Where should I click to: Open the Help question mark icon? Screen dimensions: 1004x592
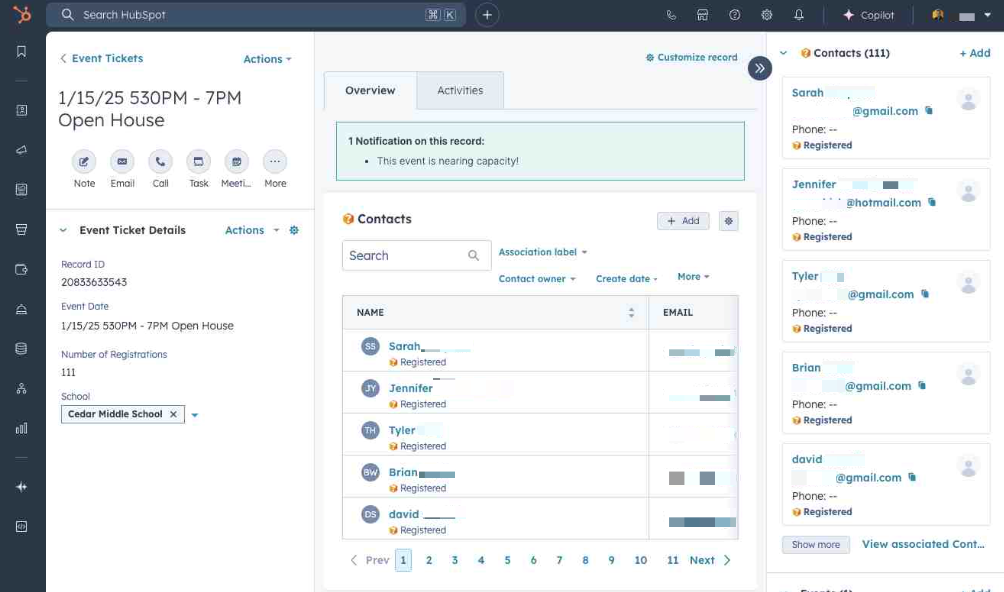point(734,15)
